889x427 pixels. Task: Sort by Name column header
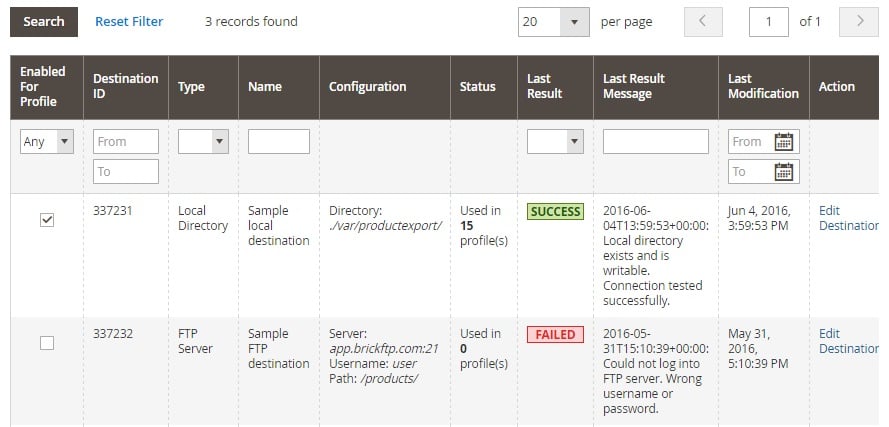tap(265, 87)
